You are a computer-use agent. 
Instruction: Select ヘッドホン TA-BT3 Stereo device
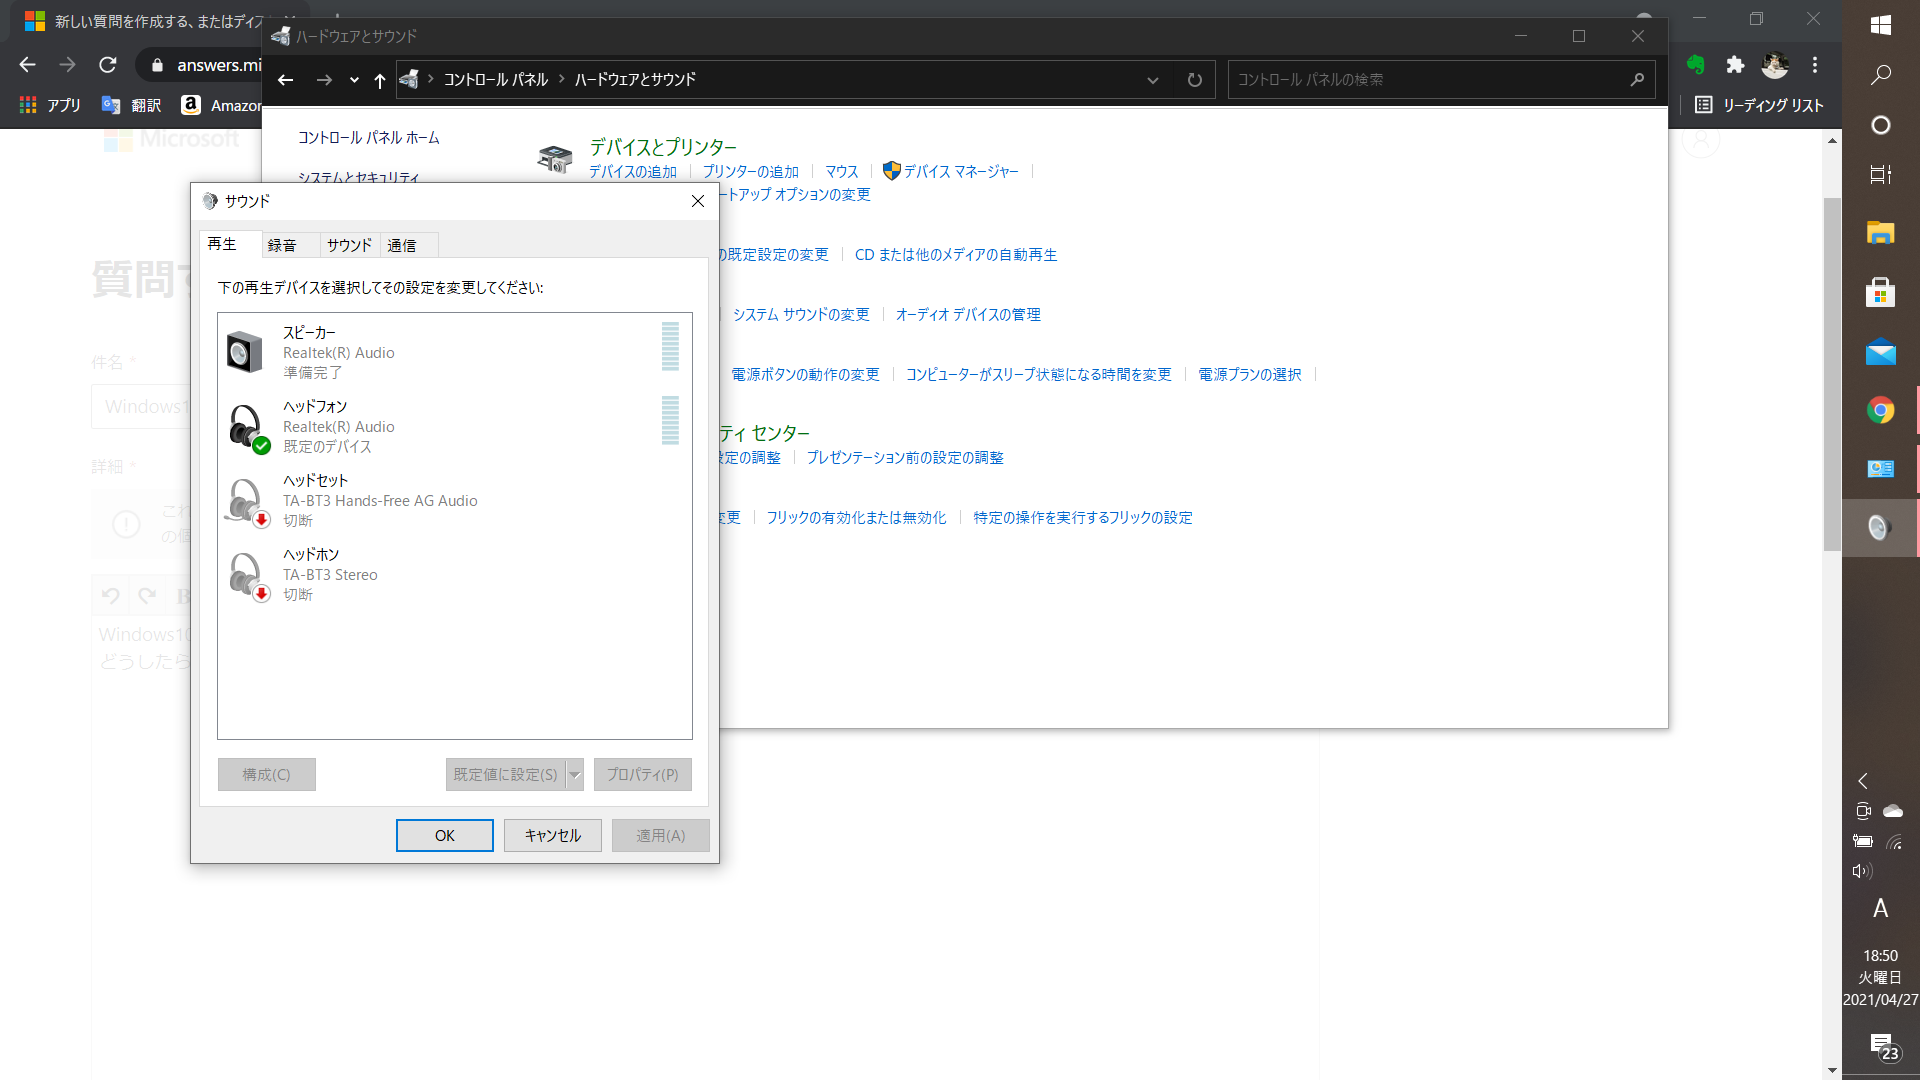click(455, 574)
